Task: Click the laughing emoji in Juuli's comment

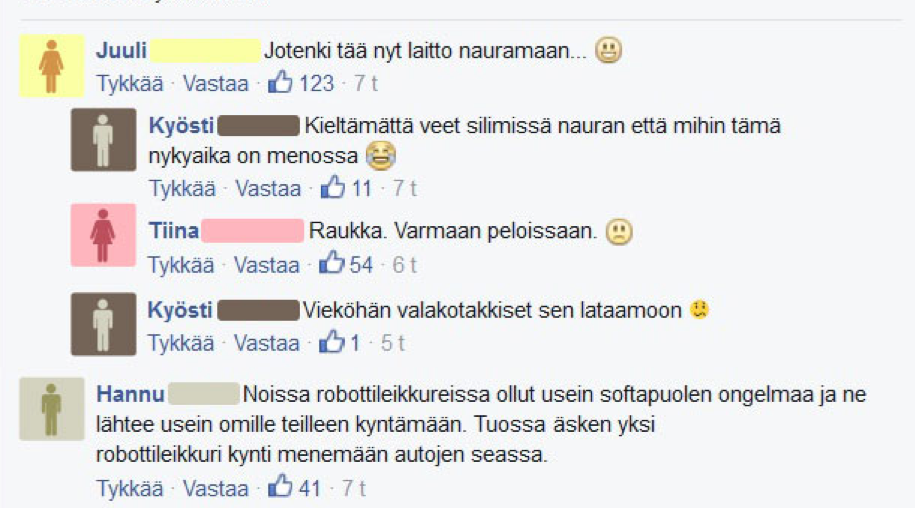Action: coord(608,50)
